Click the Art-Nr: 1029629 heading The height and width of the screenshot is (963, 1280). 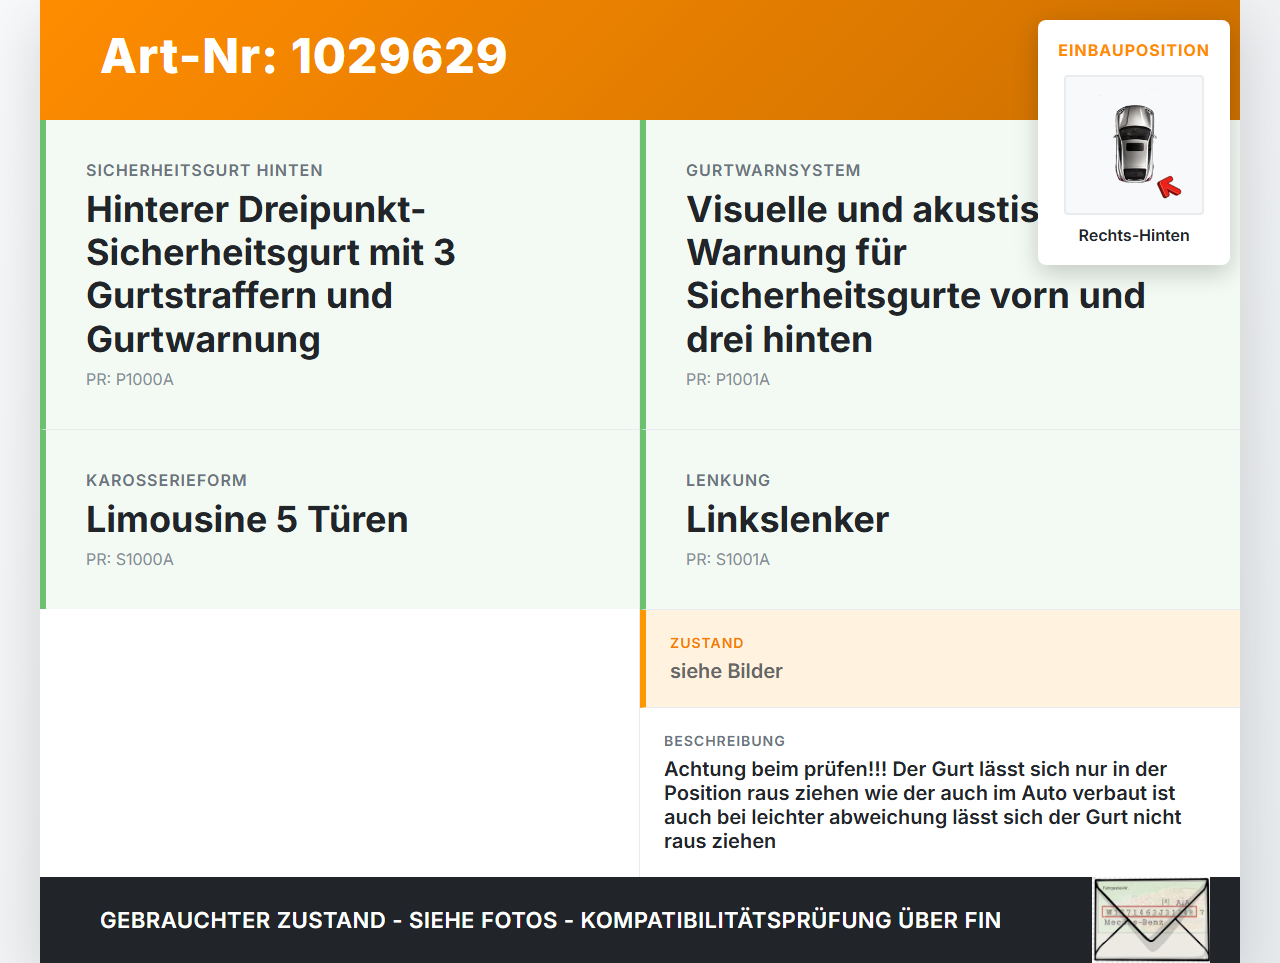[x=304, y=56]
